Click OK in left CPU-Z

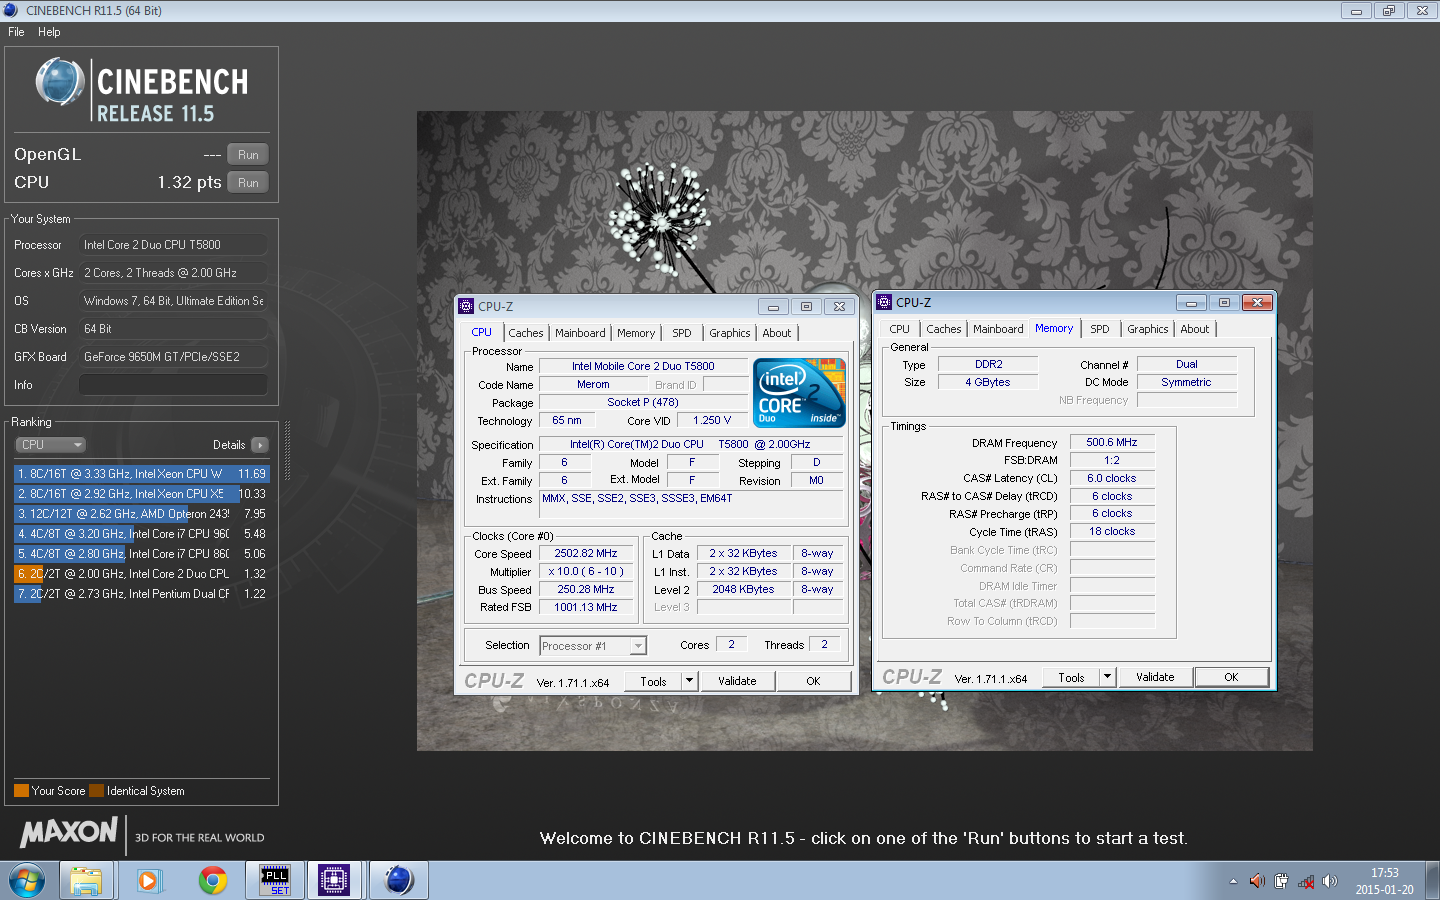813,681
